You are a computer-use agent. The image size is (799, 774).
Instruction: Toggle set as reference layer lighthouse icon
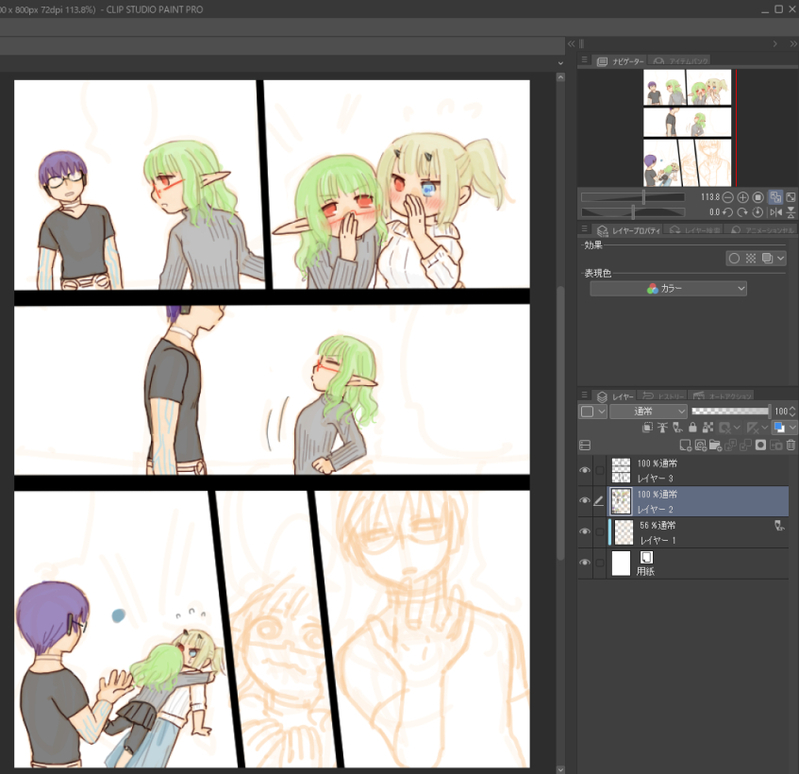pos(662,428)
